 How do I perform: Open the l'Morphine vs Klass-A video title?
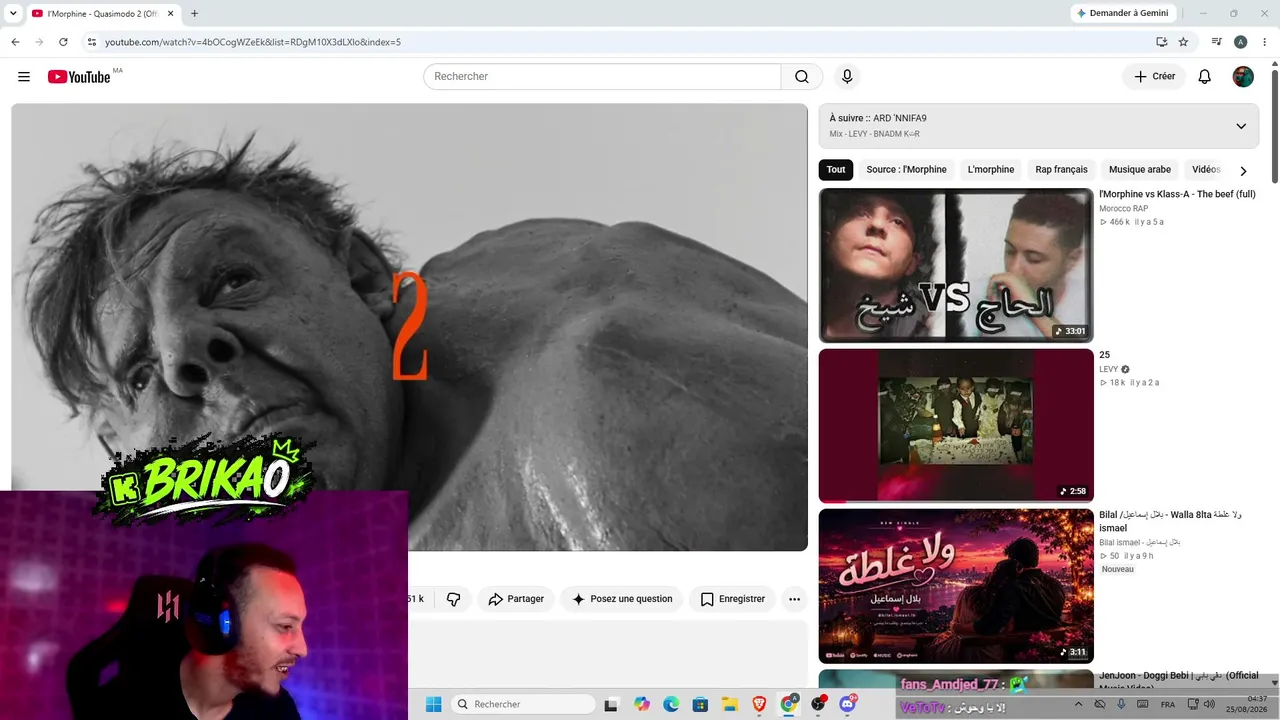(x=1177, y=194)
